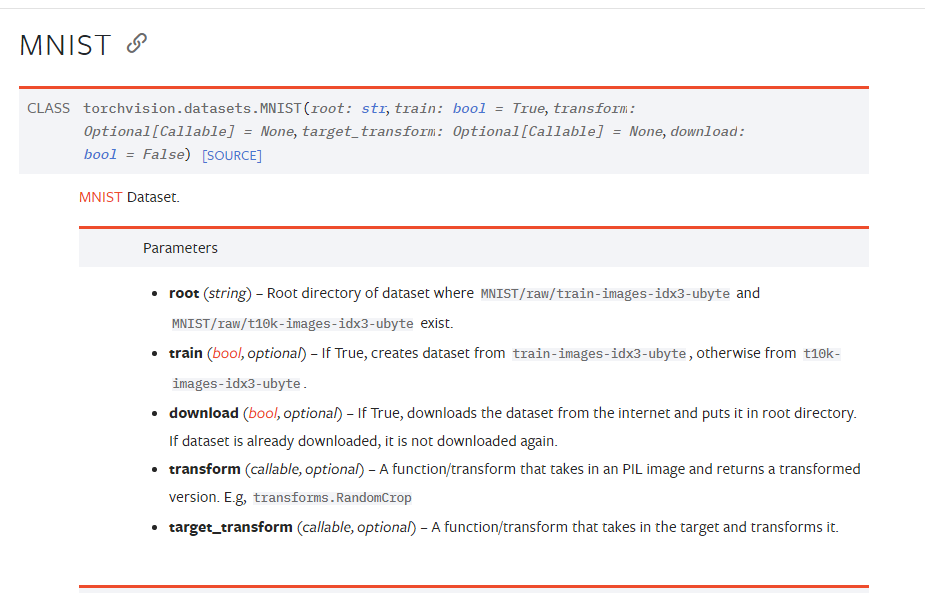The width and height of the screenshot is (925, 593).
Task: Click the red MNIST word in 'MNIST Dataset.'
Action: tap(100, 197)
